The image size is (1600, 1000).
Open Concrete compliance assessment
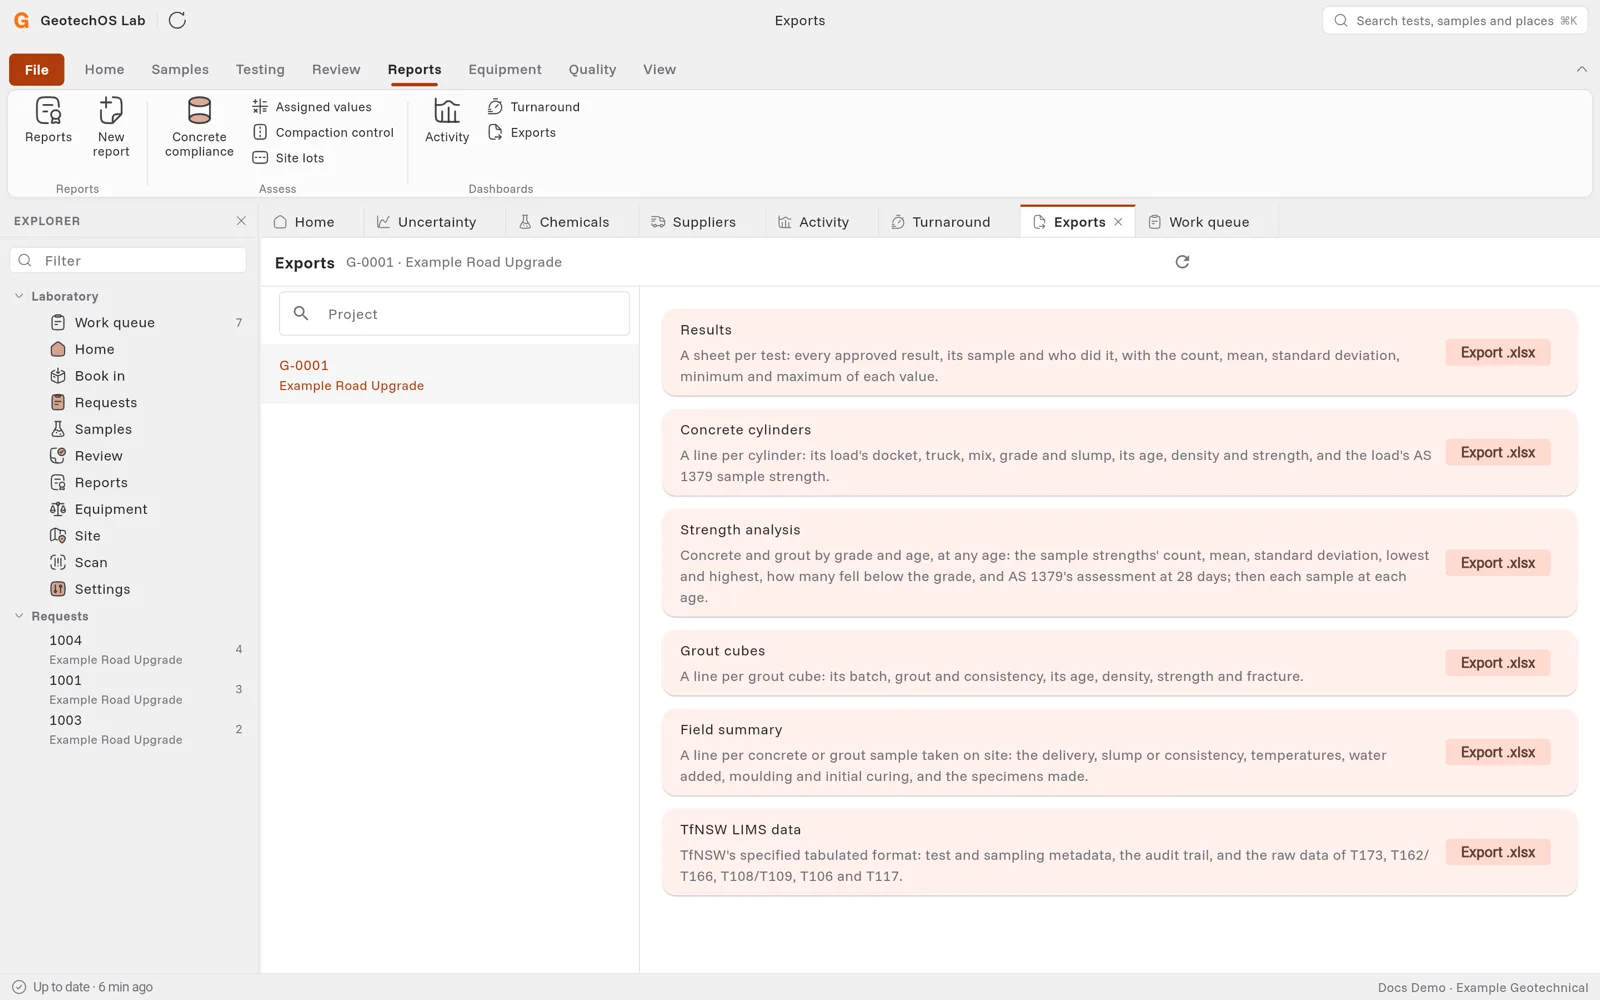[x=199, y=128]
